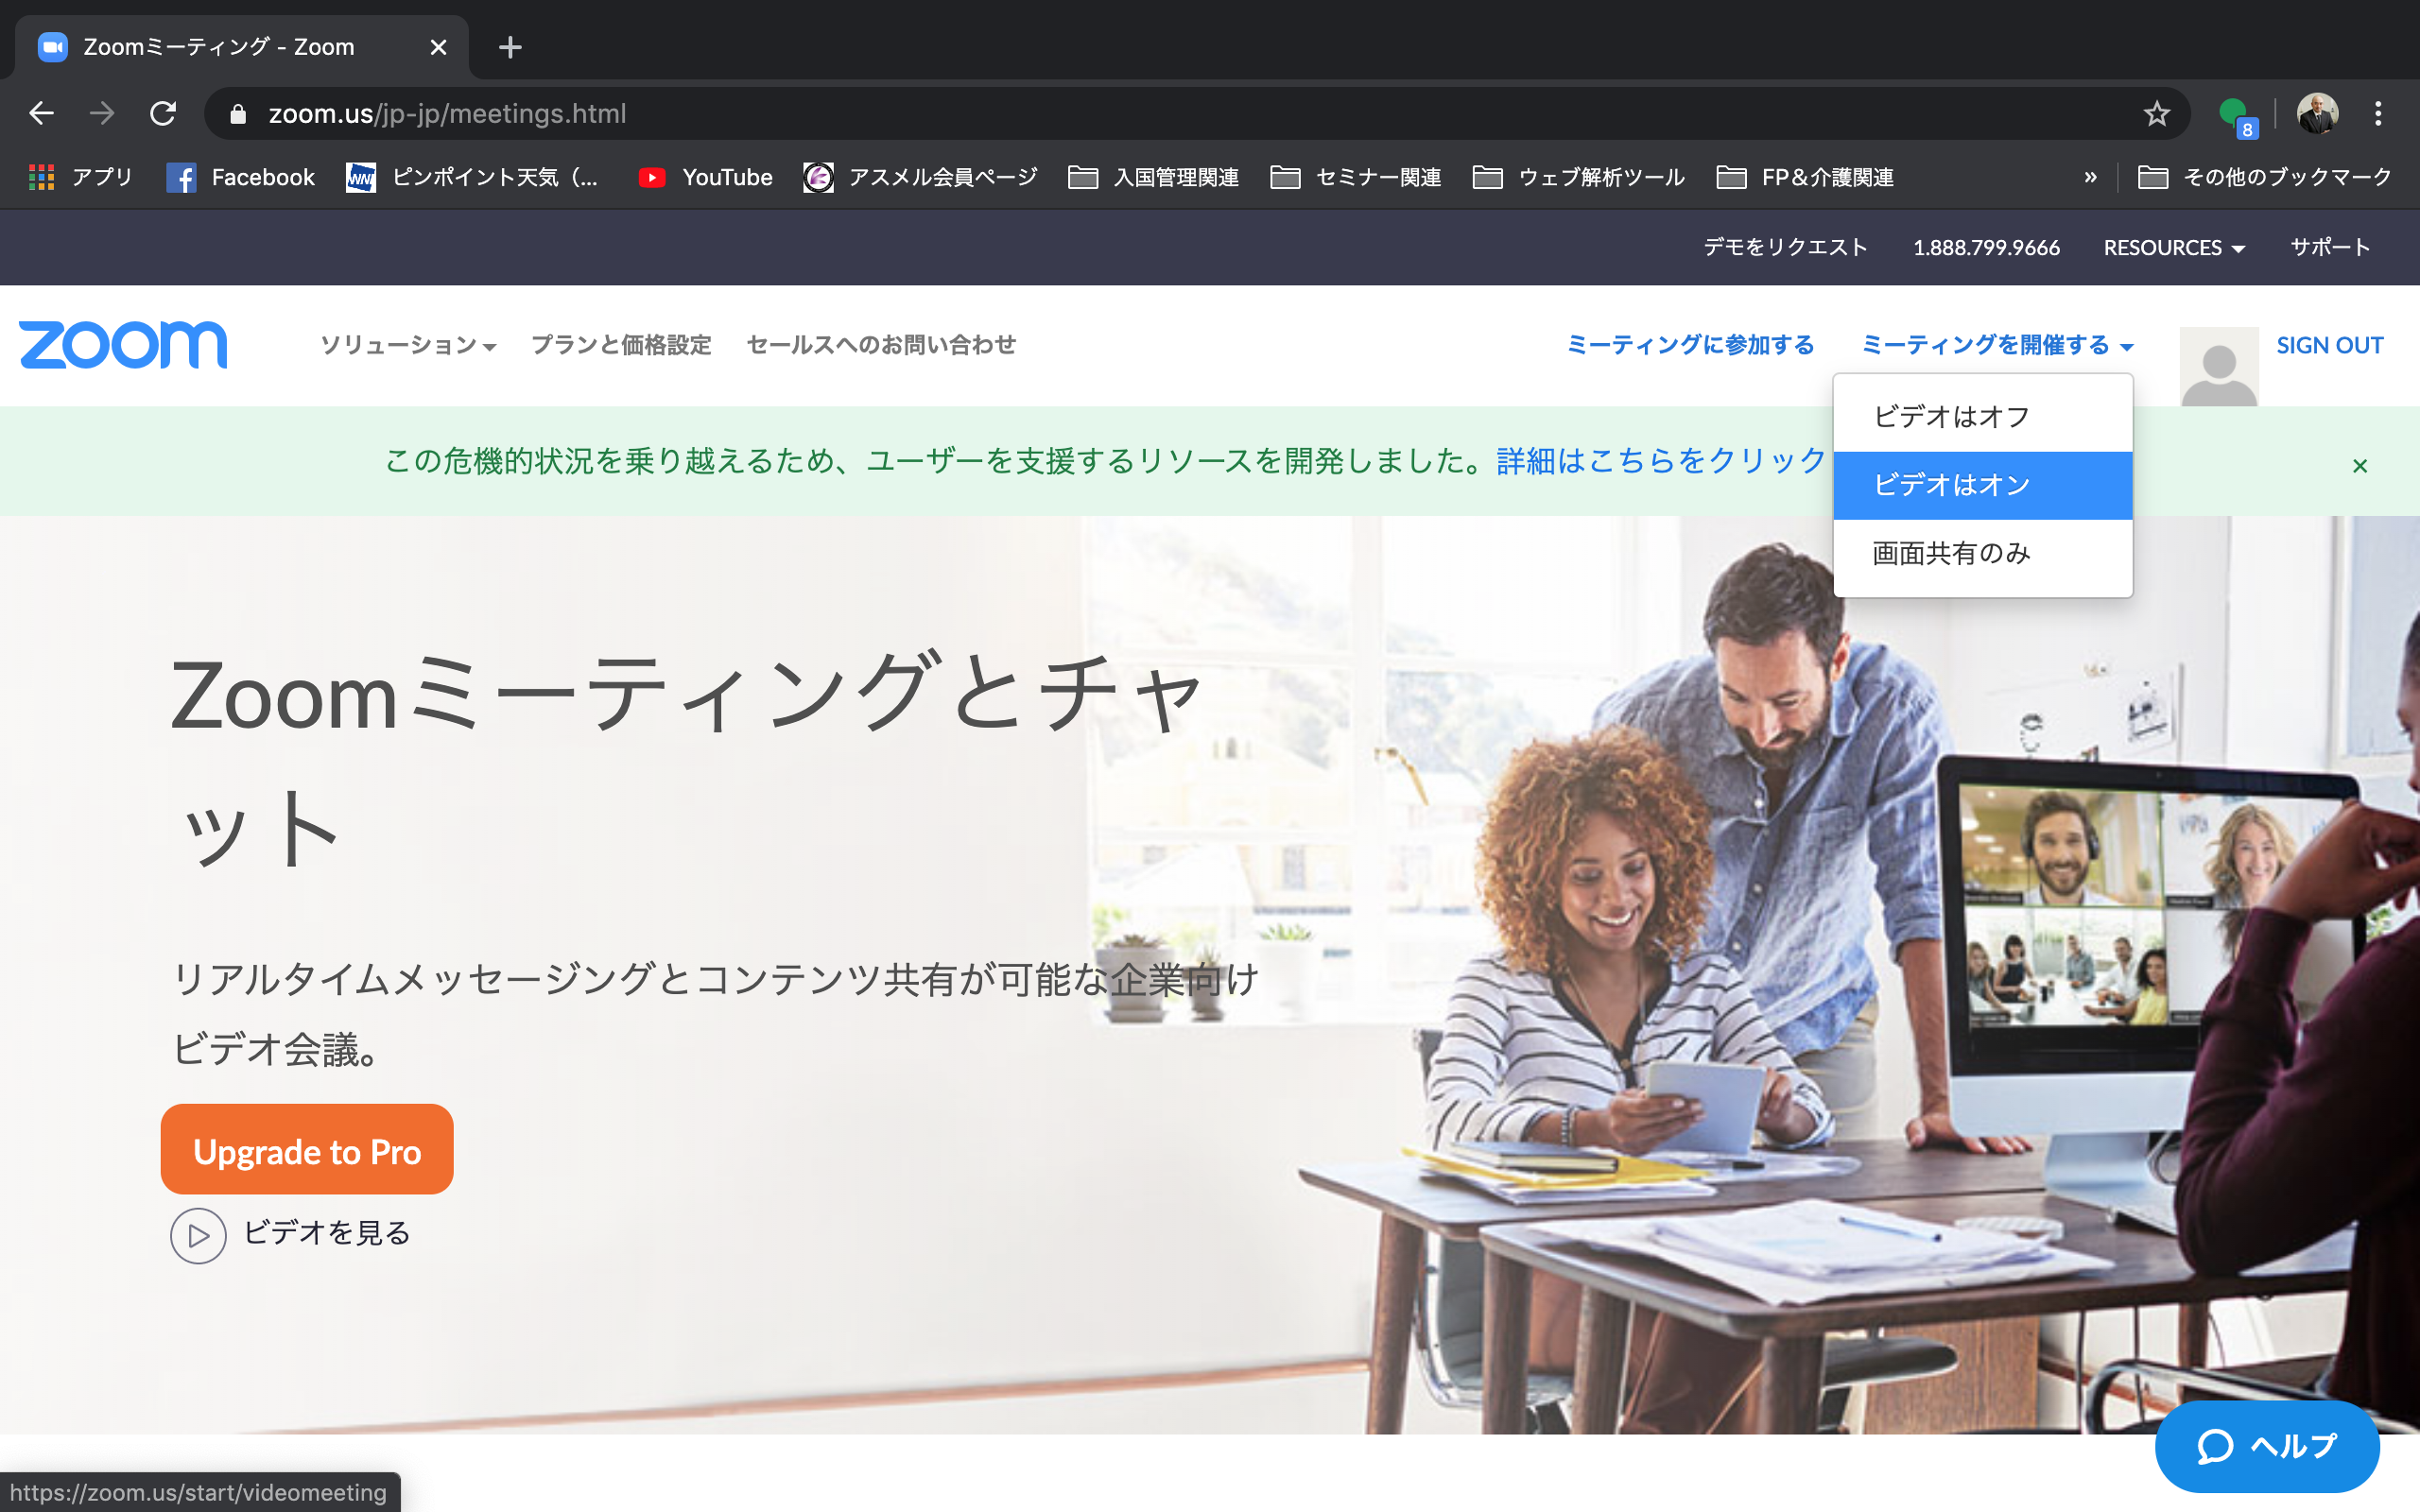2420x1512 pixels.
Task: Open the YouTube bookmark
Action: (706, 177)
